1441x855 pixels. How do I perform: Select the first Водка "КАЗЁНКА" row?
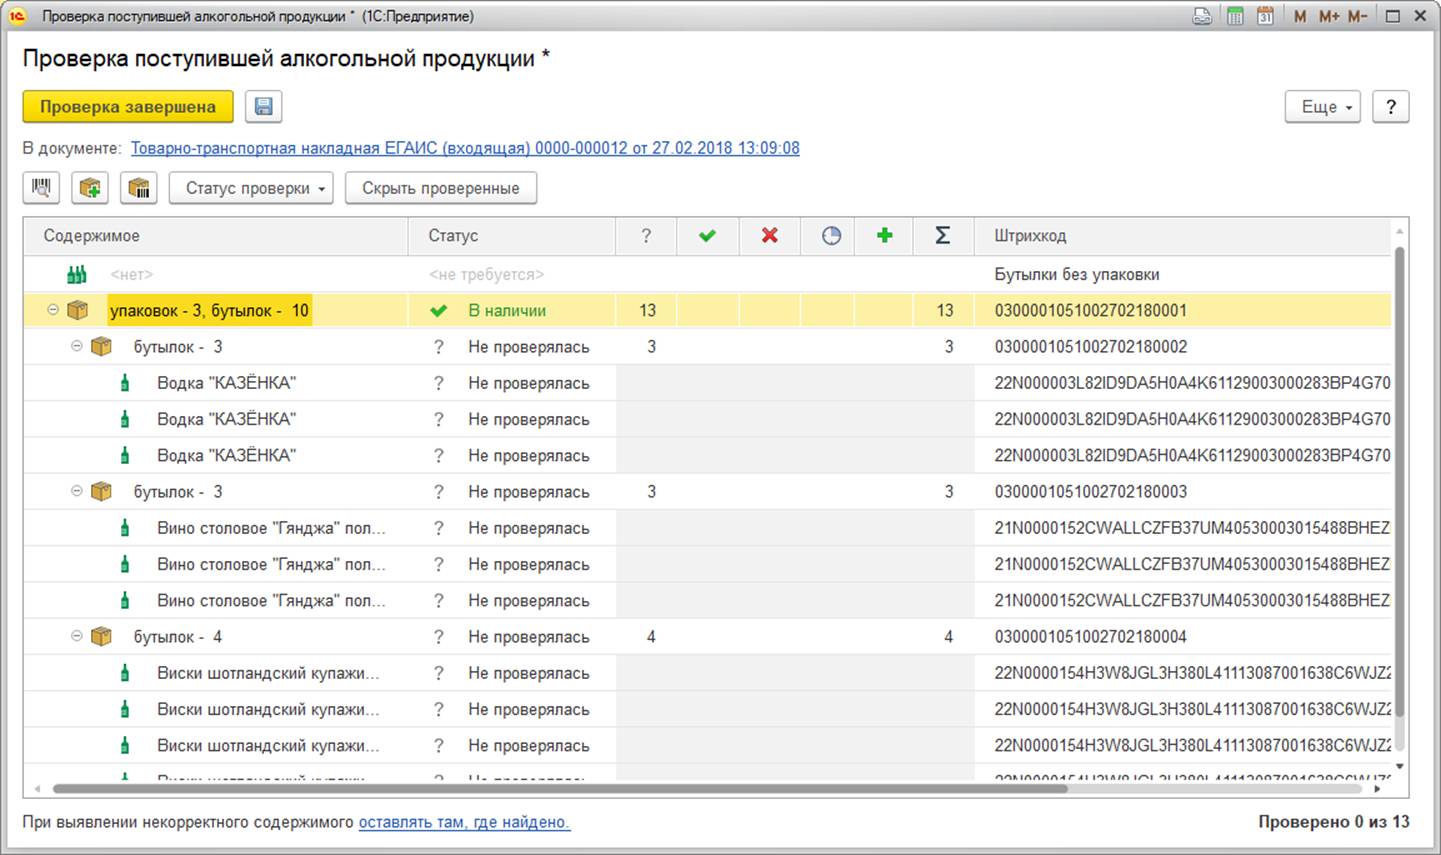click(x=226, y=383)
